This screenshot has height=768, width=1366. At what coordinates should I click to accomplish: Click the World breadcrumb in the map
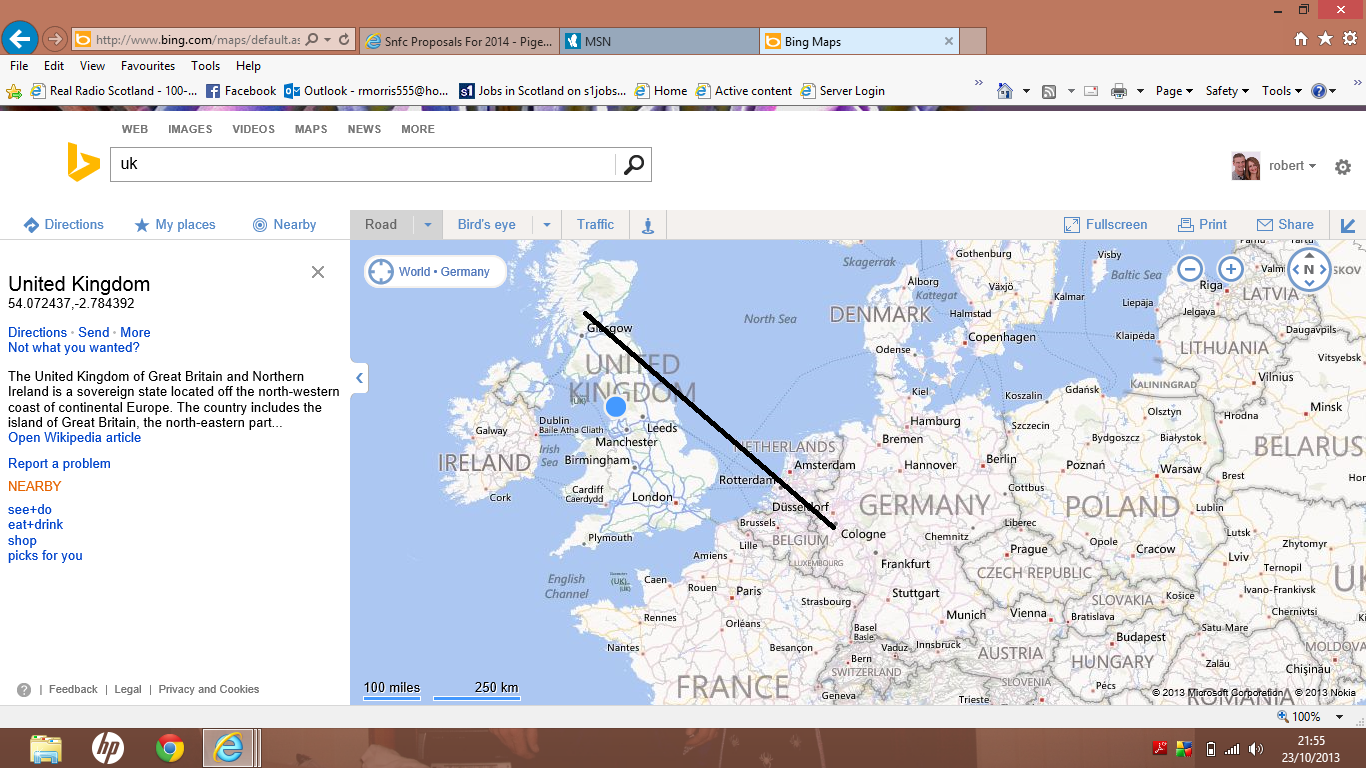tap(414, 272)
